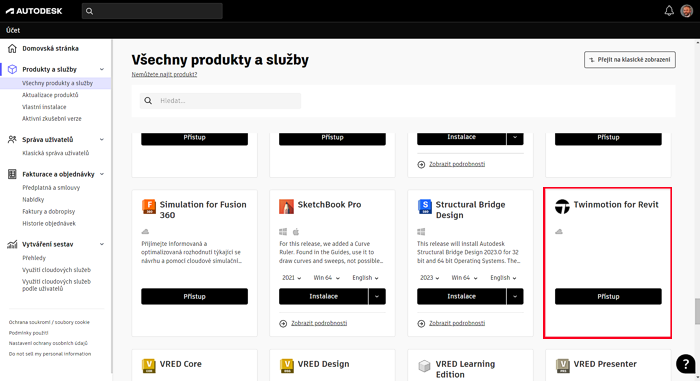Open SketchBook Pro version 2021 dropdown
The image size is (700, 381).
tap(292, 278)
